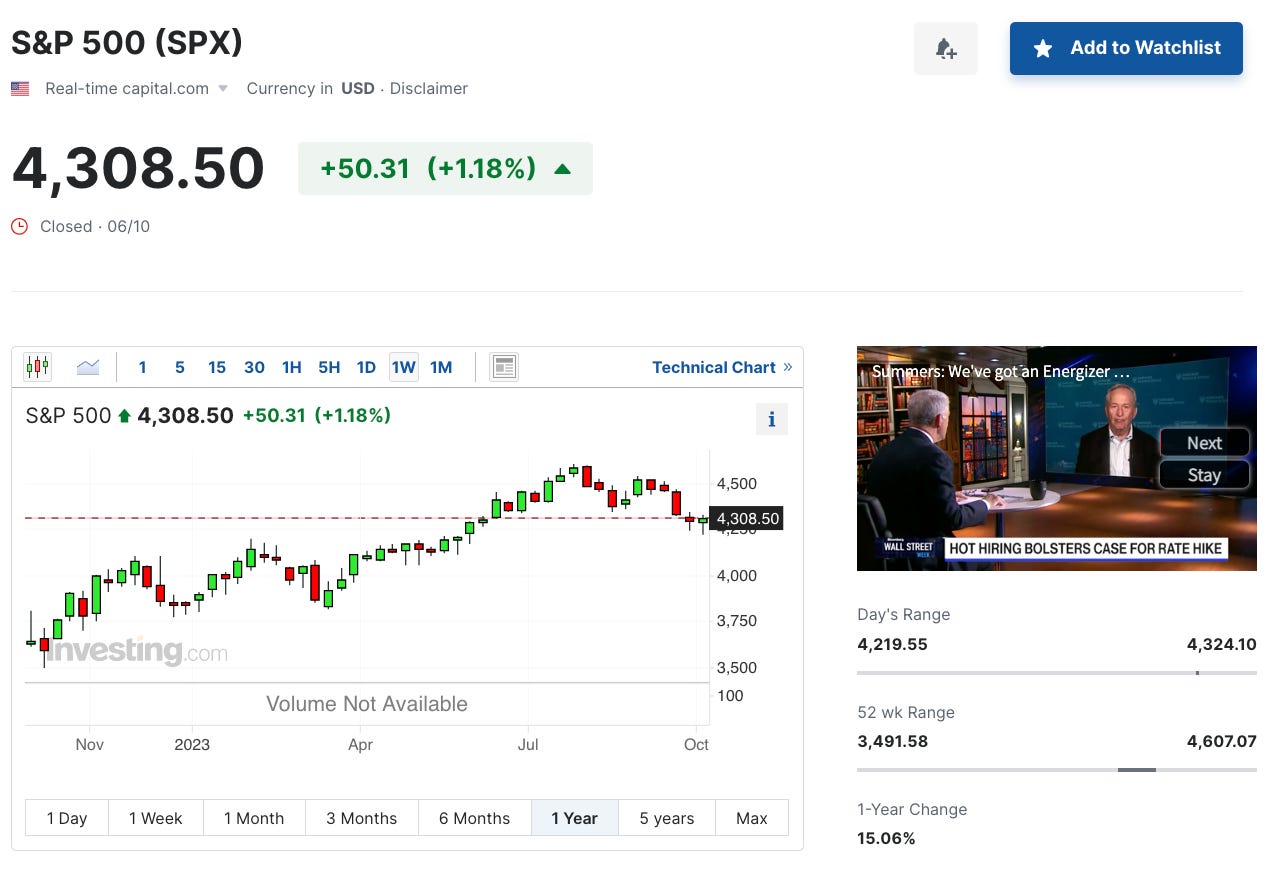This screenshot has width=1270, height=872.
Task: Select the 1D interval
Action: [366, 367]
